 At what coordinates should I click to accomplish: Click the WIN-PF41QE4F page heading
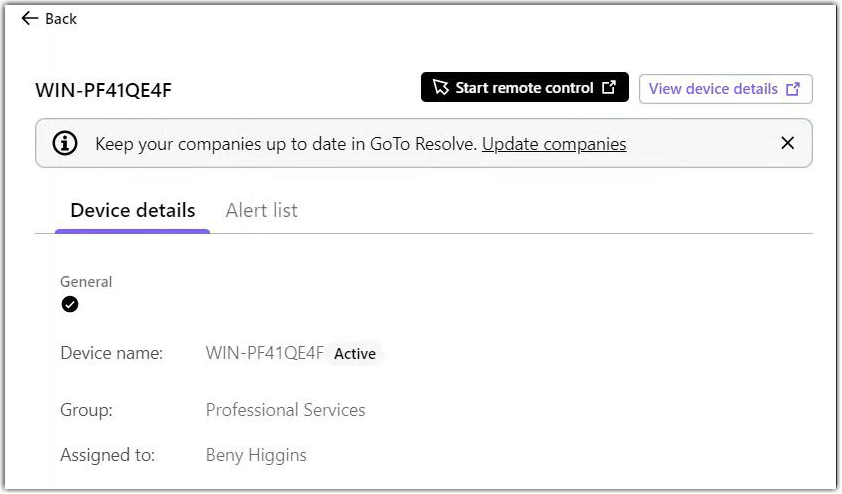[103, 90]
